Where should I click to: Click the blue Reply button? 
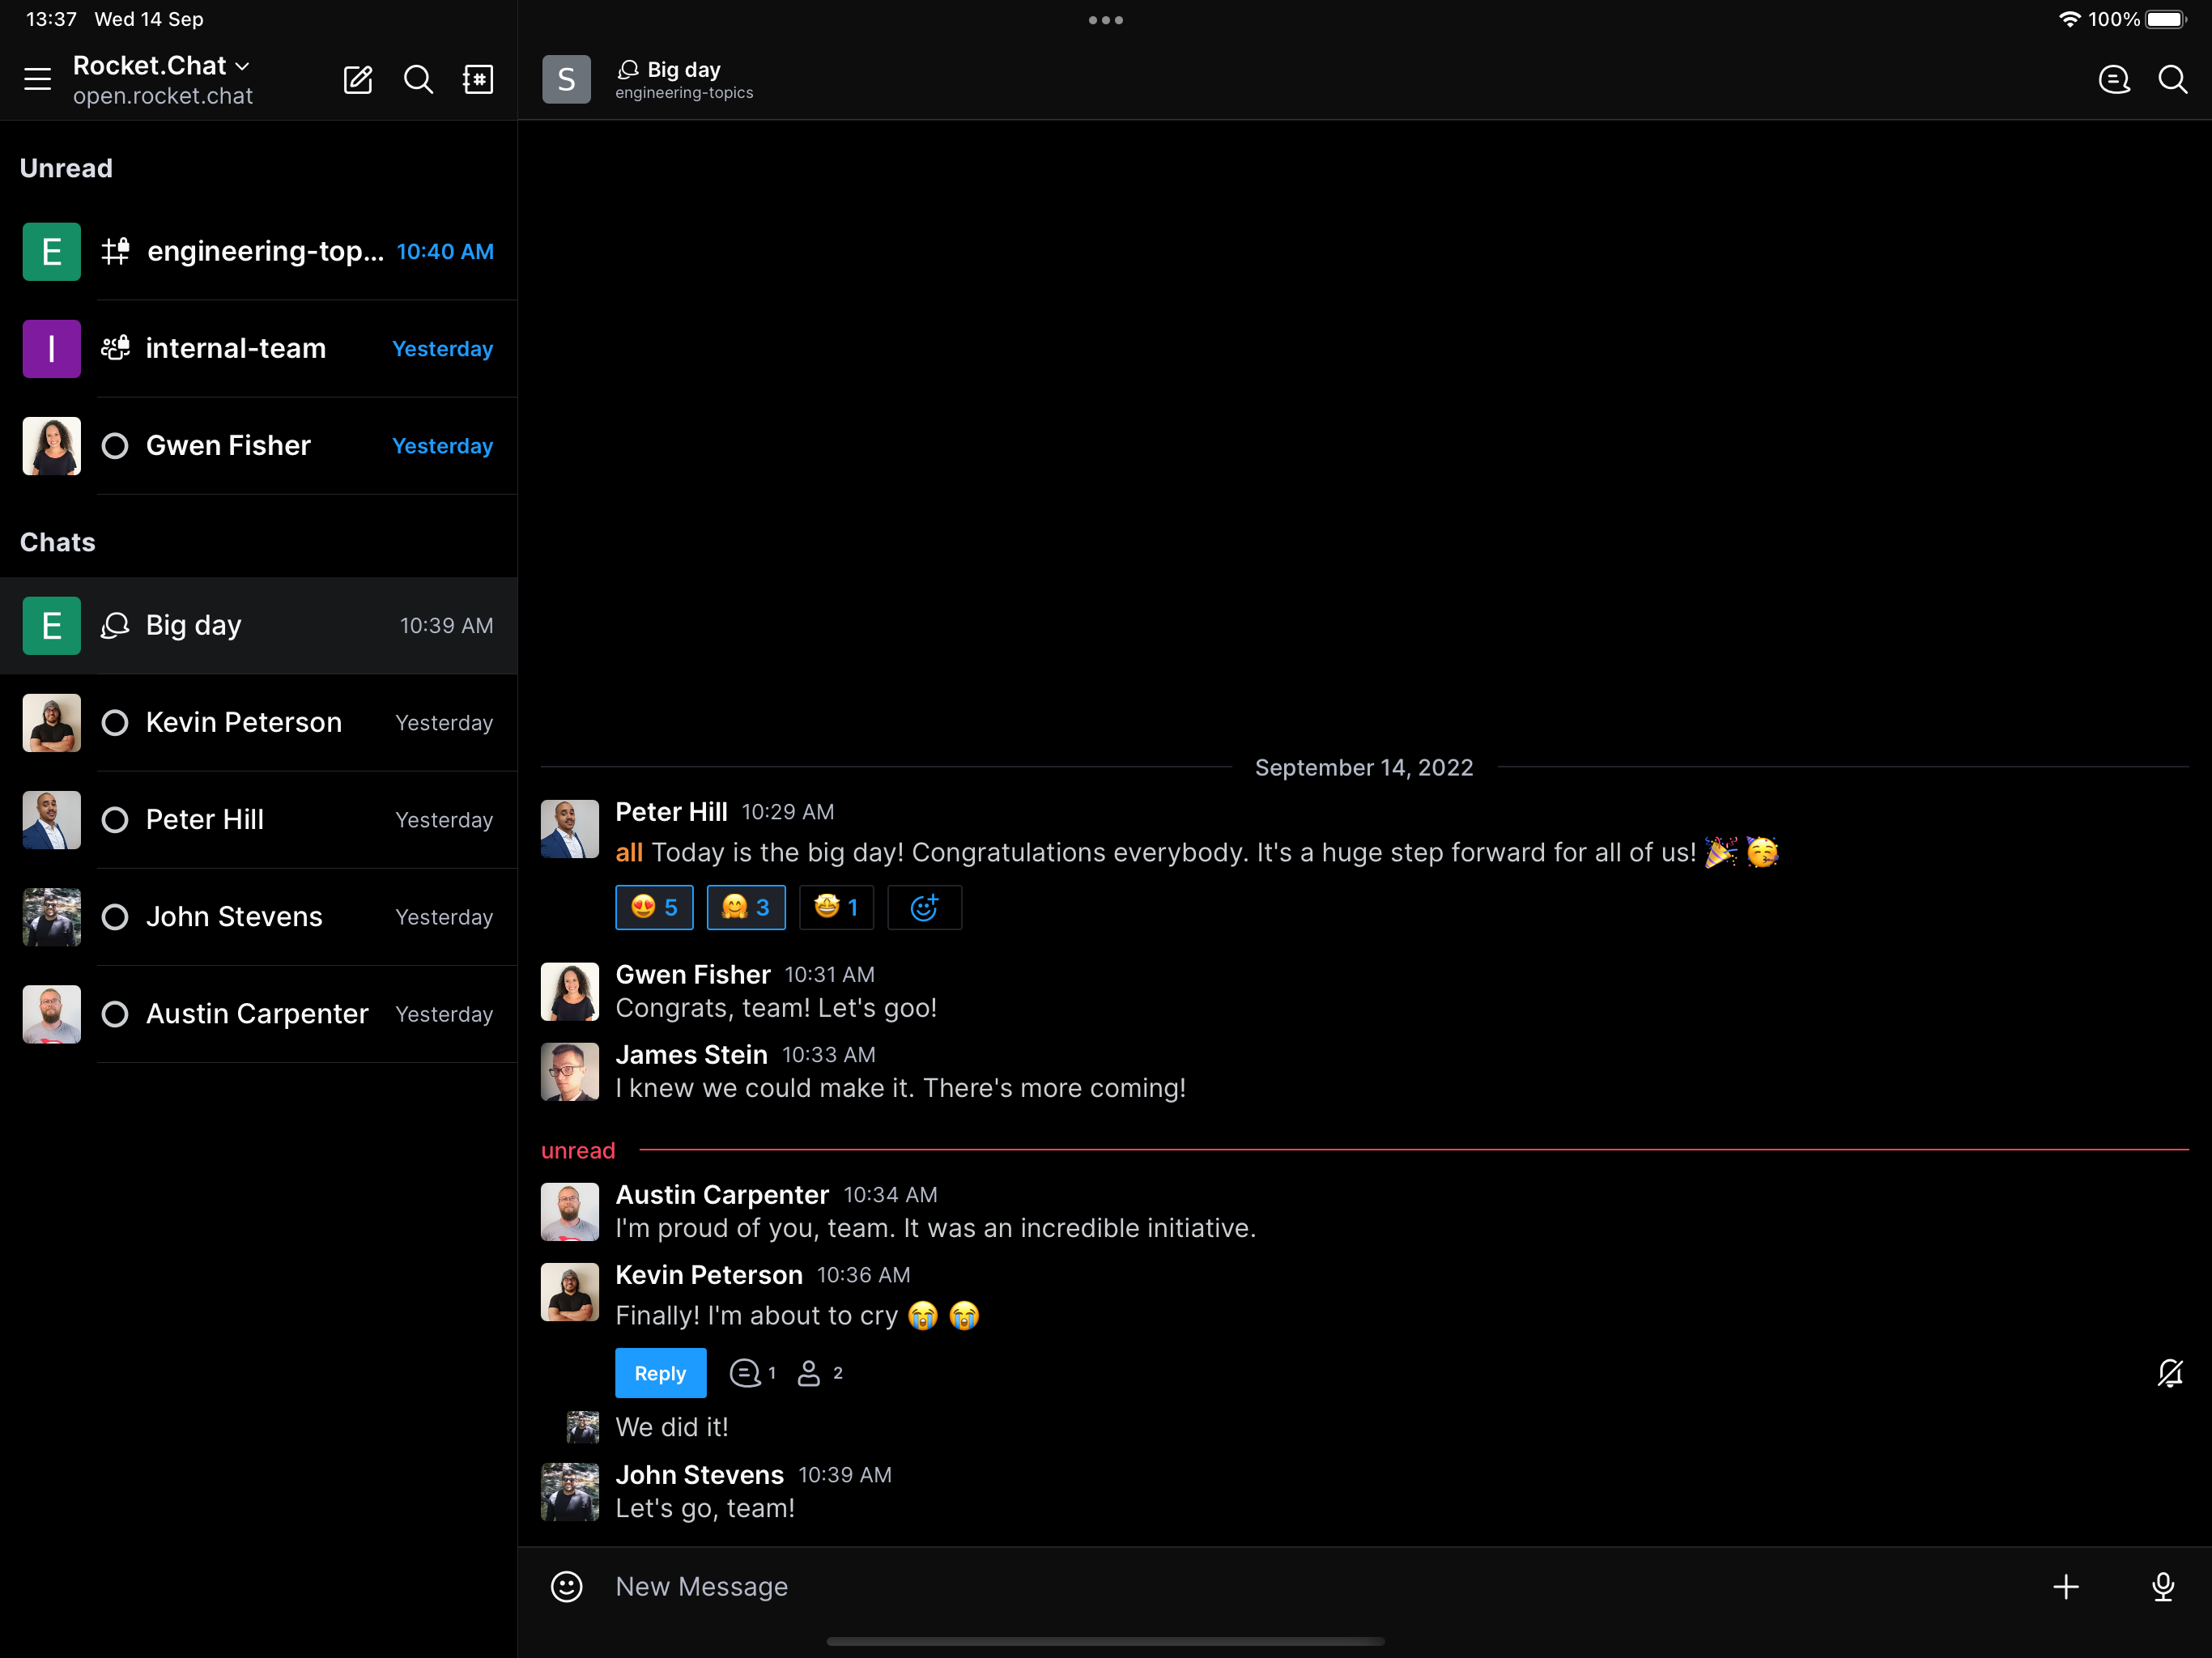660,1373
